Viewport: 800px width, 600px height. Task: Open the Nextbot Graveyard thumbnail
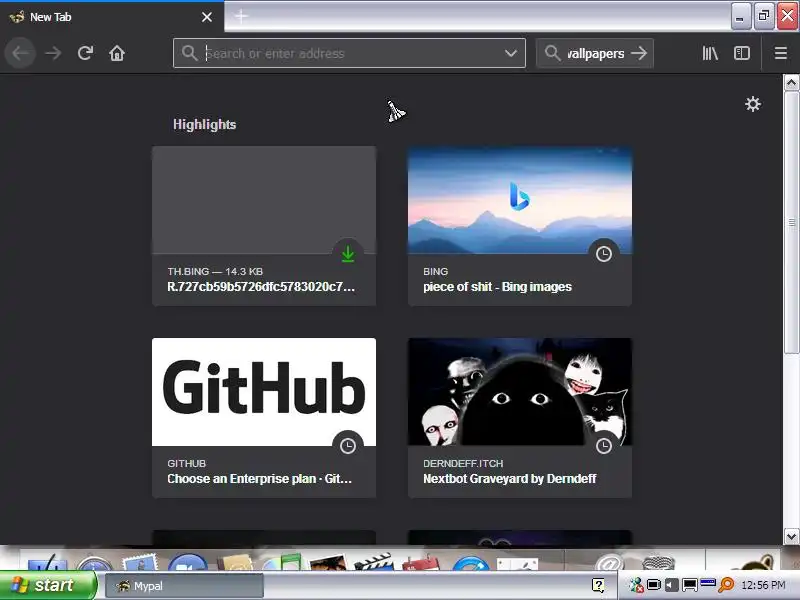click(519, 392)
